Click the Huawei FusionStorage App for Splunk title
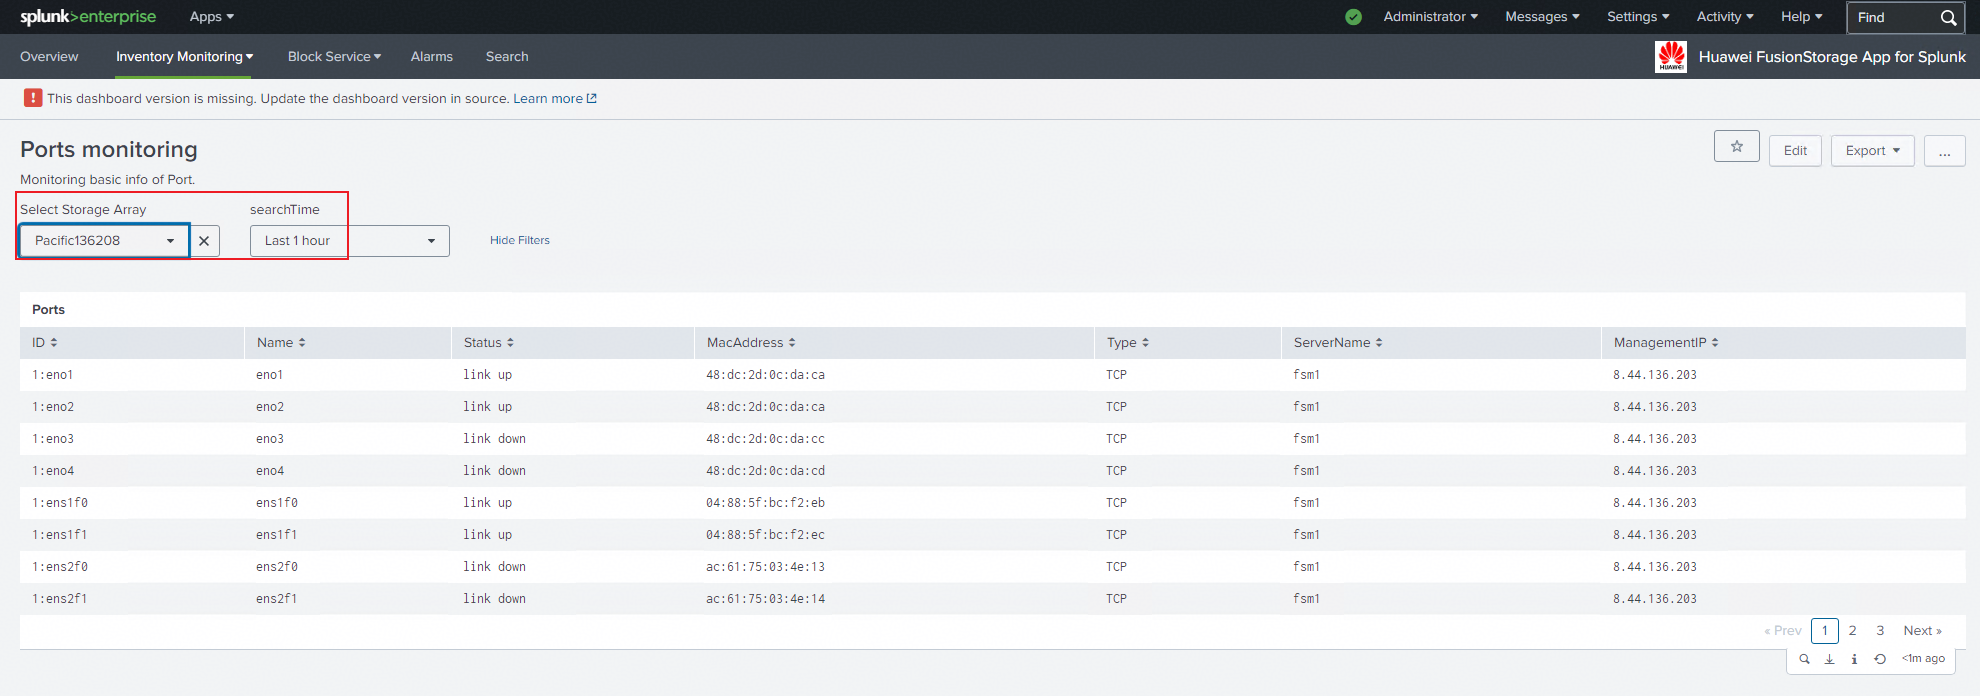Viewport: 1980px width, 696px height. 1832,57
